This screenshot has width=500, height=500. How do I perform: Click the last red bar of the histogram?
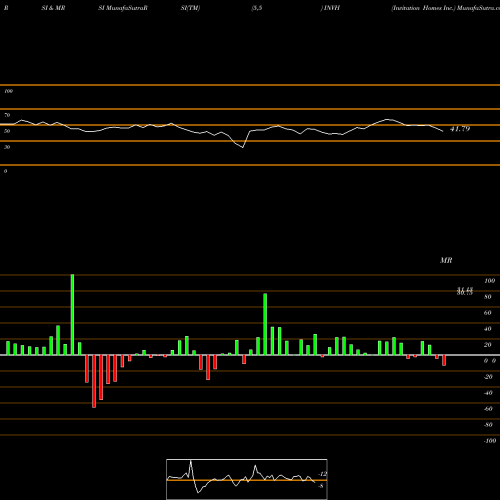(x=444, y=360)
